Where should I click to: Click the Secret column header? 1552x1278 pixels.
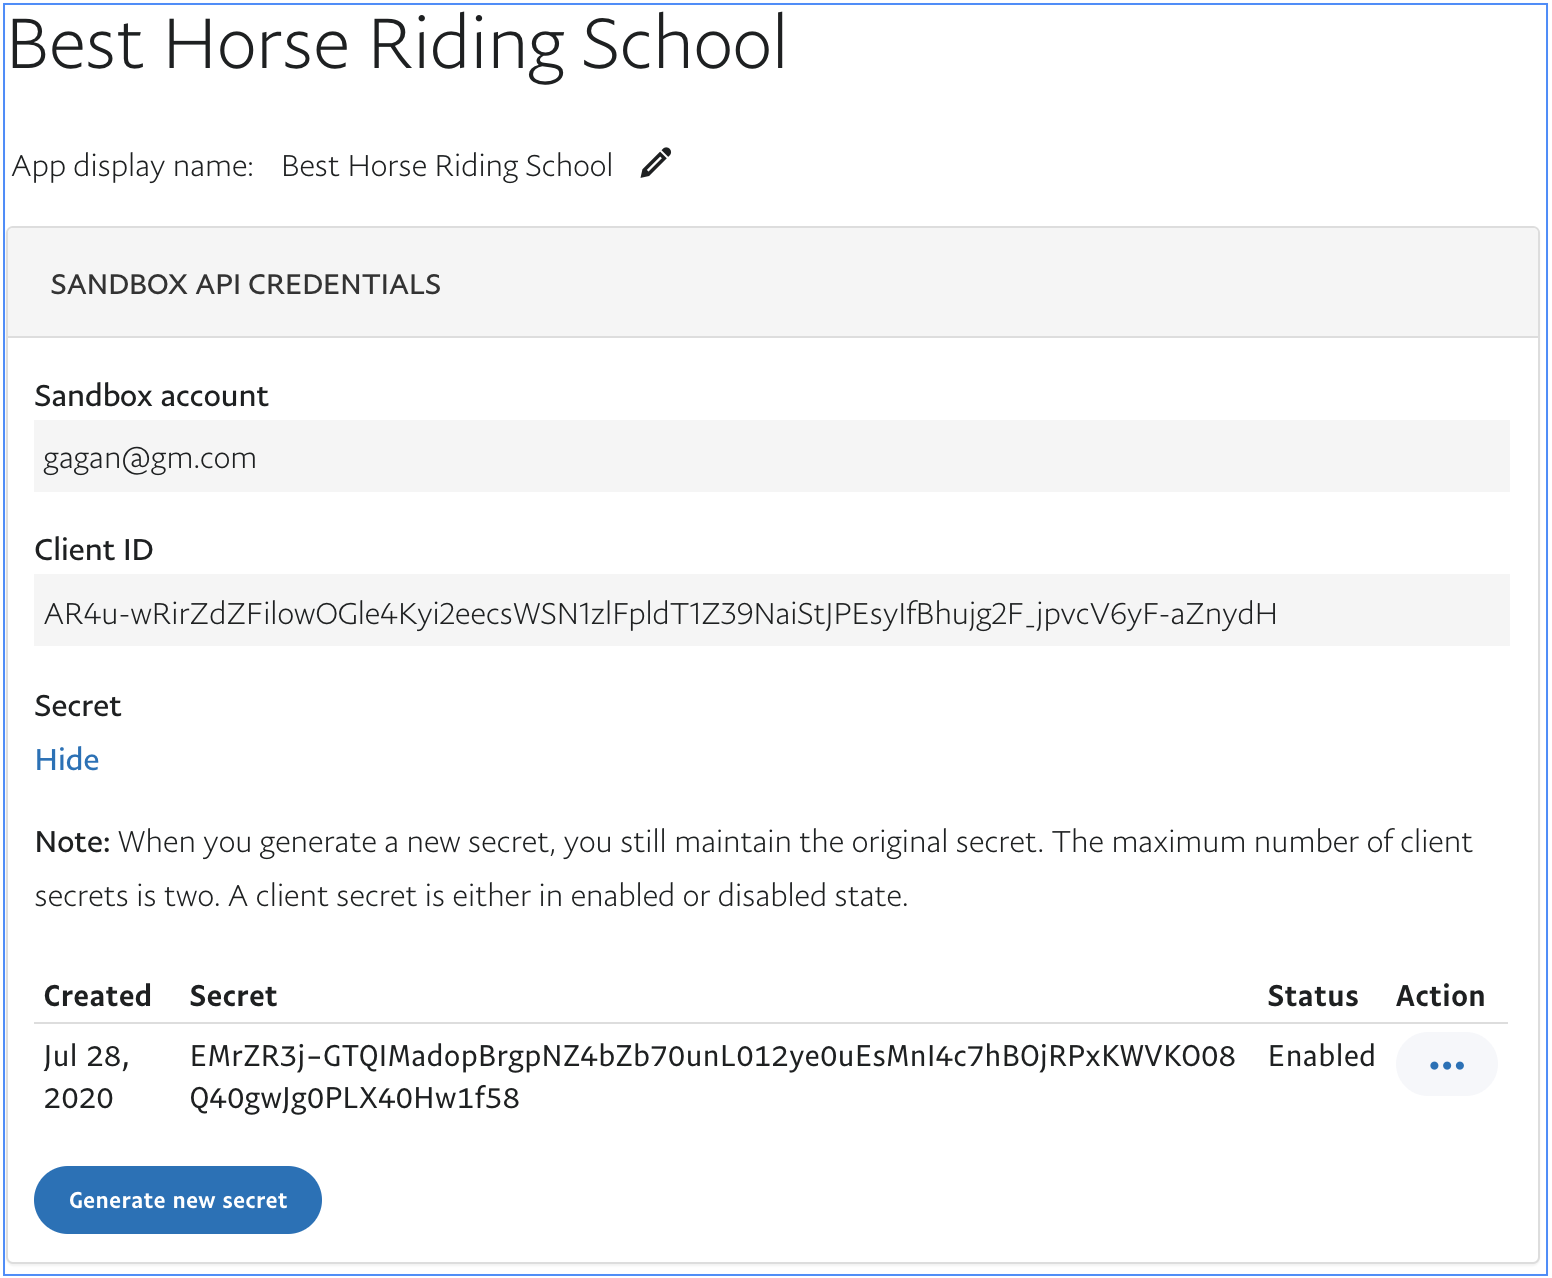tap(233, 996)
